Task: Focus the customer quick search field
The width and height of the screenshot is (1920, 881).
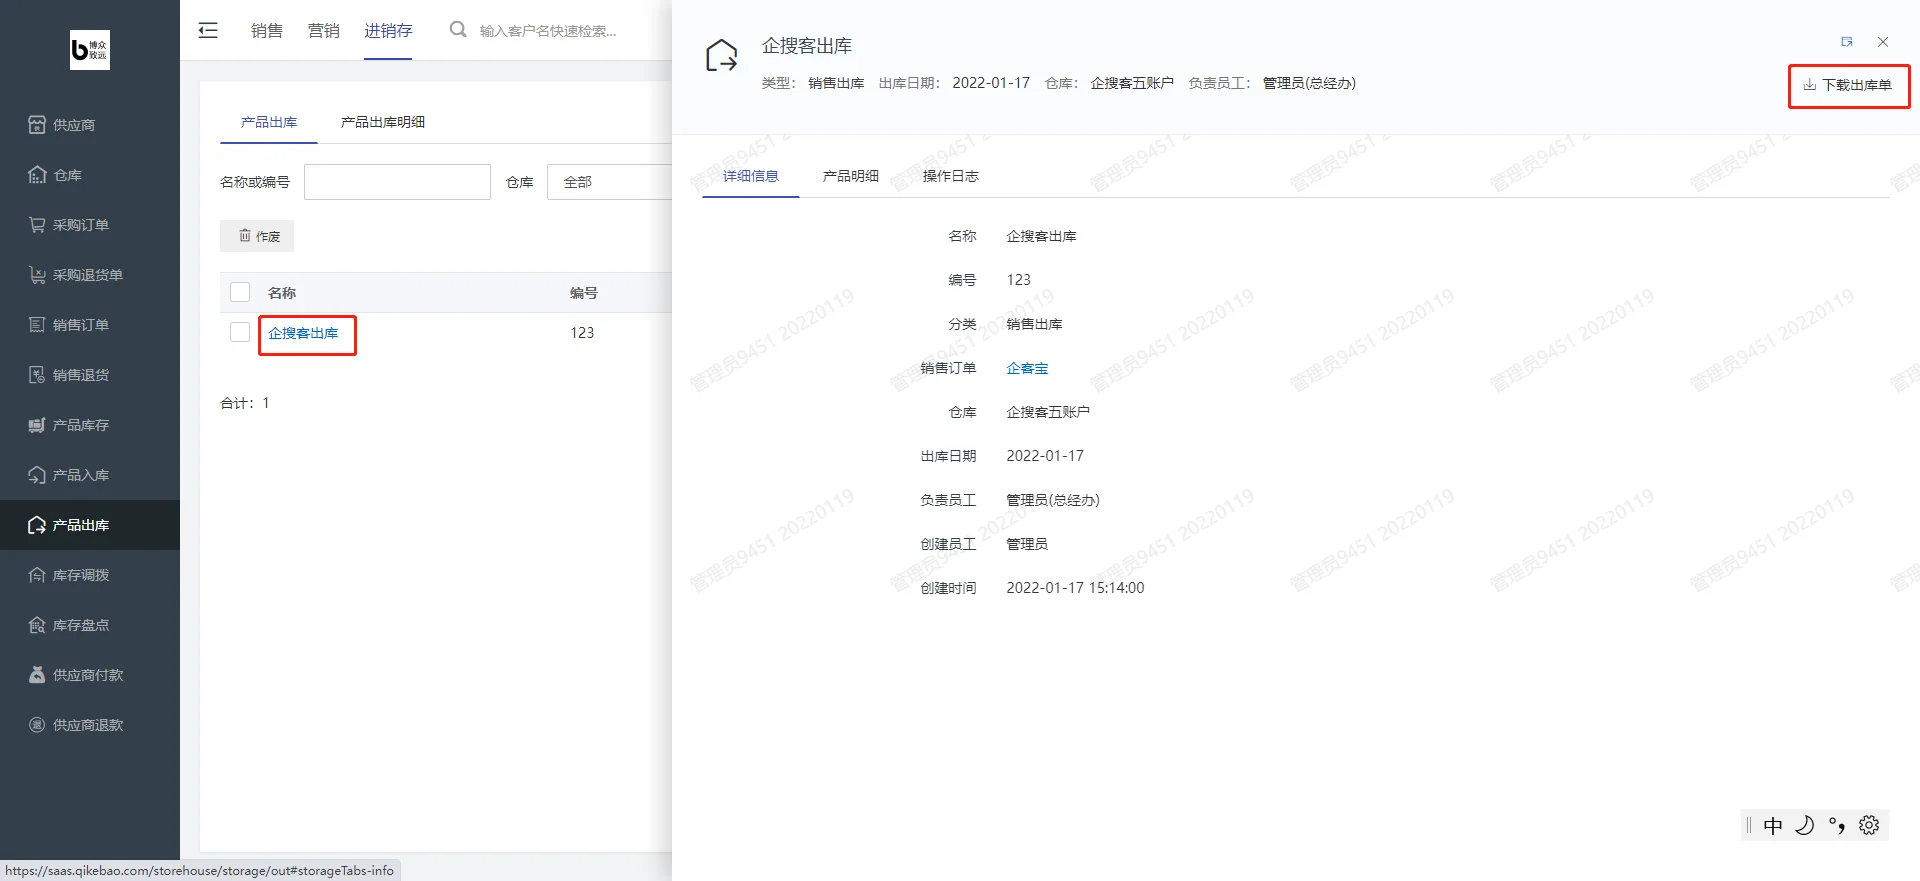Action: click(x=548, y=31)
